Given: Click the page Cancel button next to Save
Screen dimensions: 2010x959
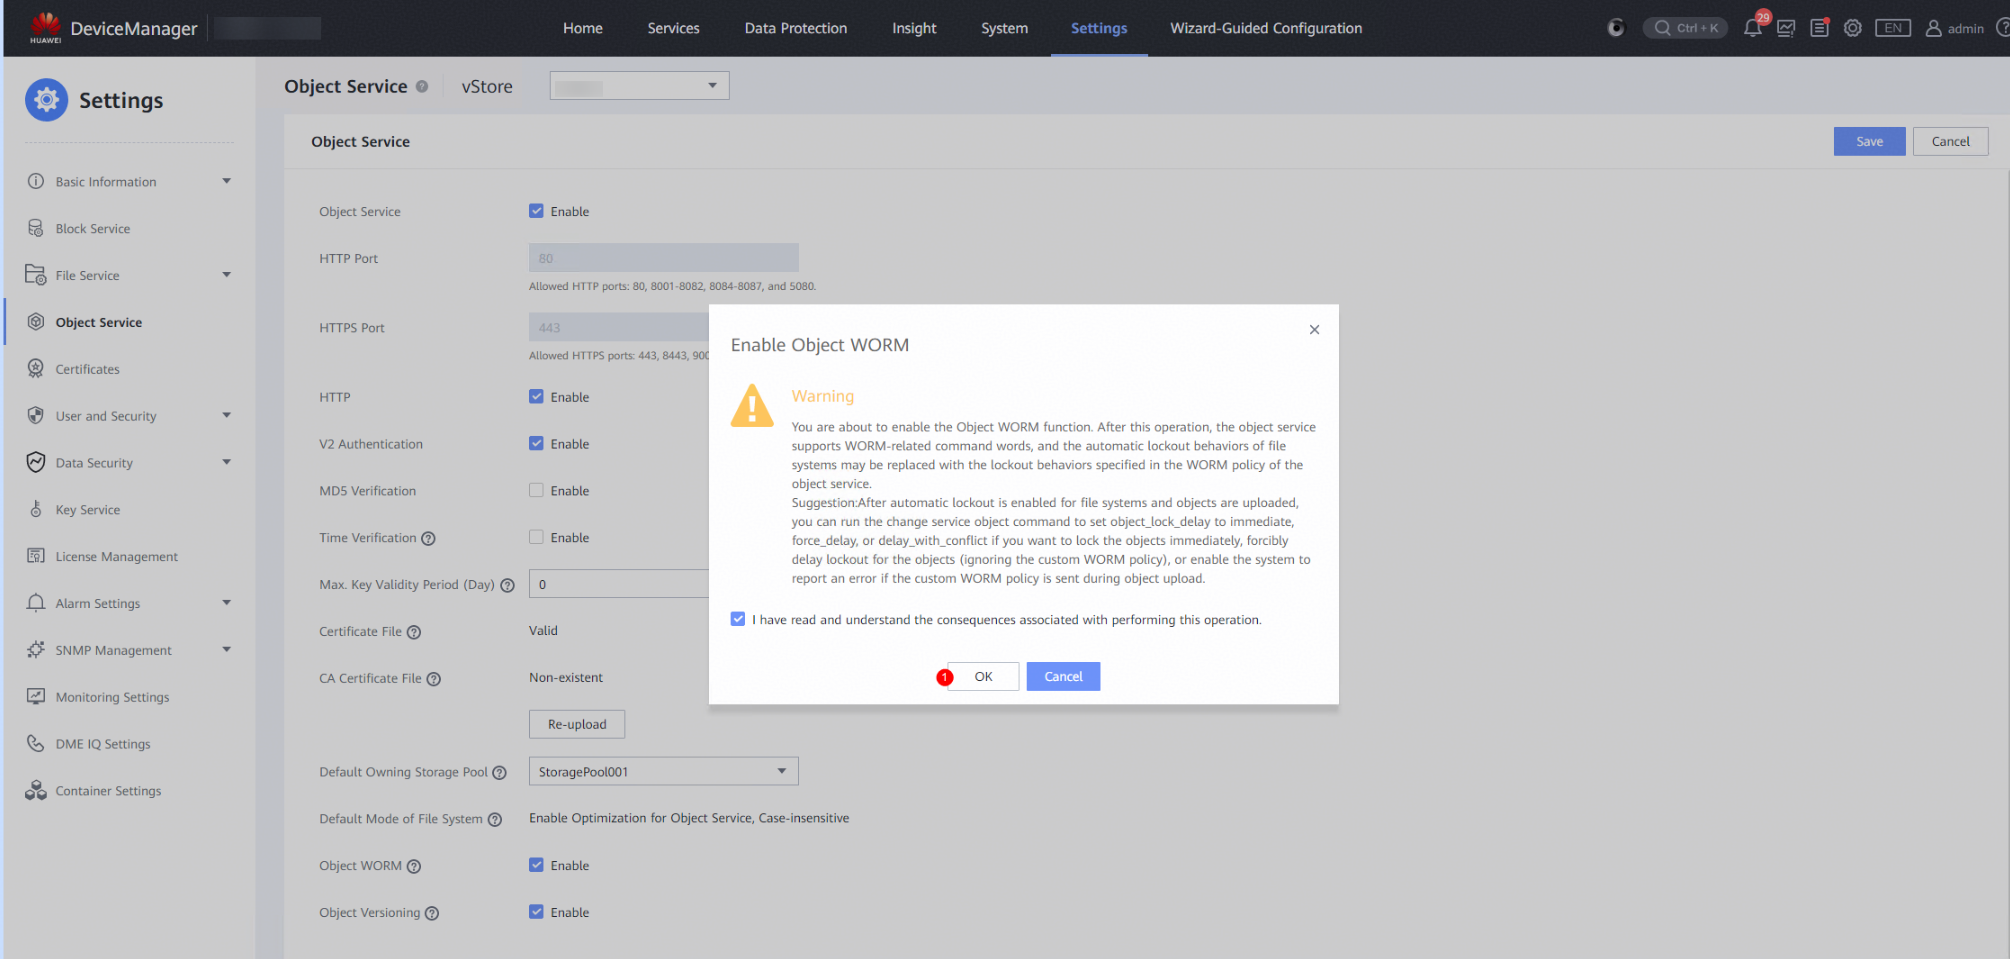Looking at the screenshot, I should (1950, 141).
